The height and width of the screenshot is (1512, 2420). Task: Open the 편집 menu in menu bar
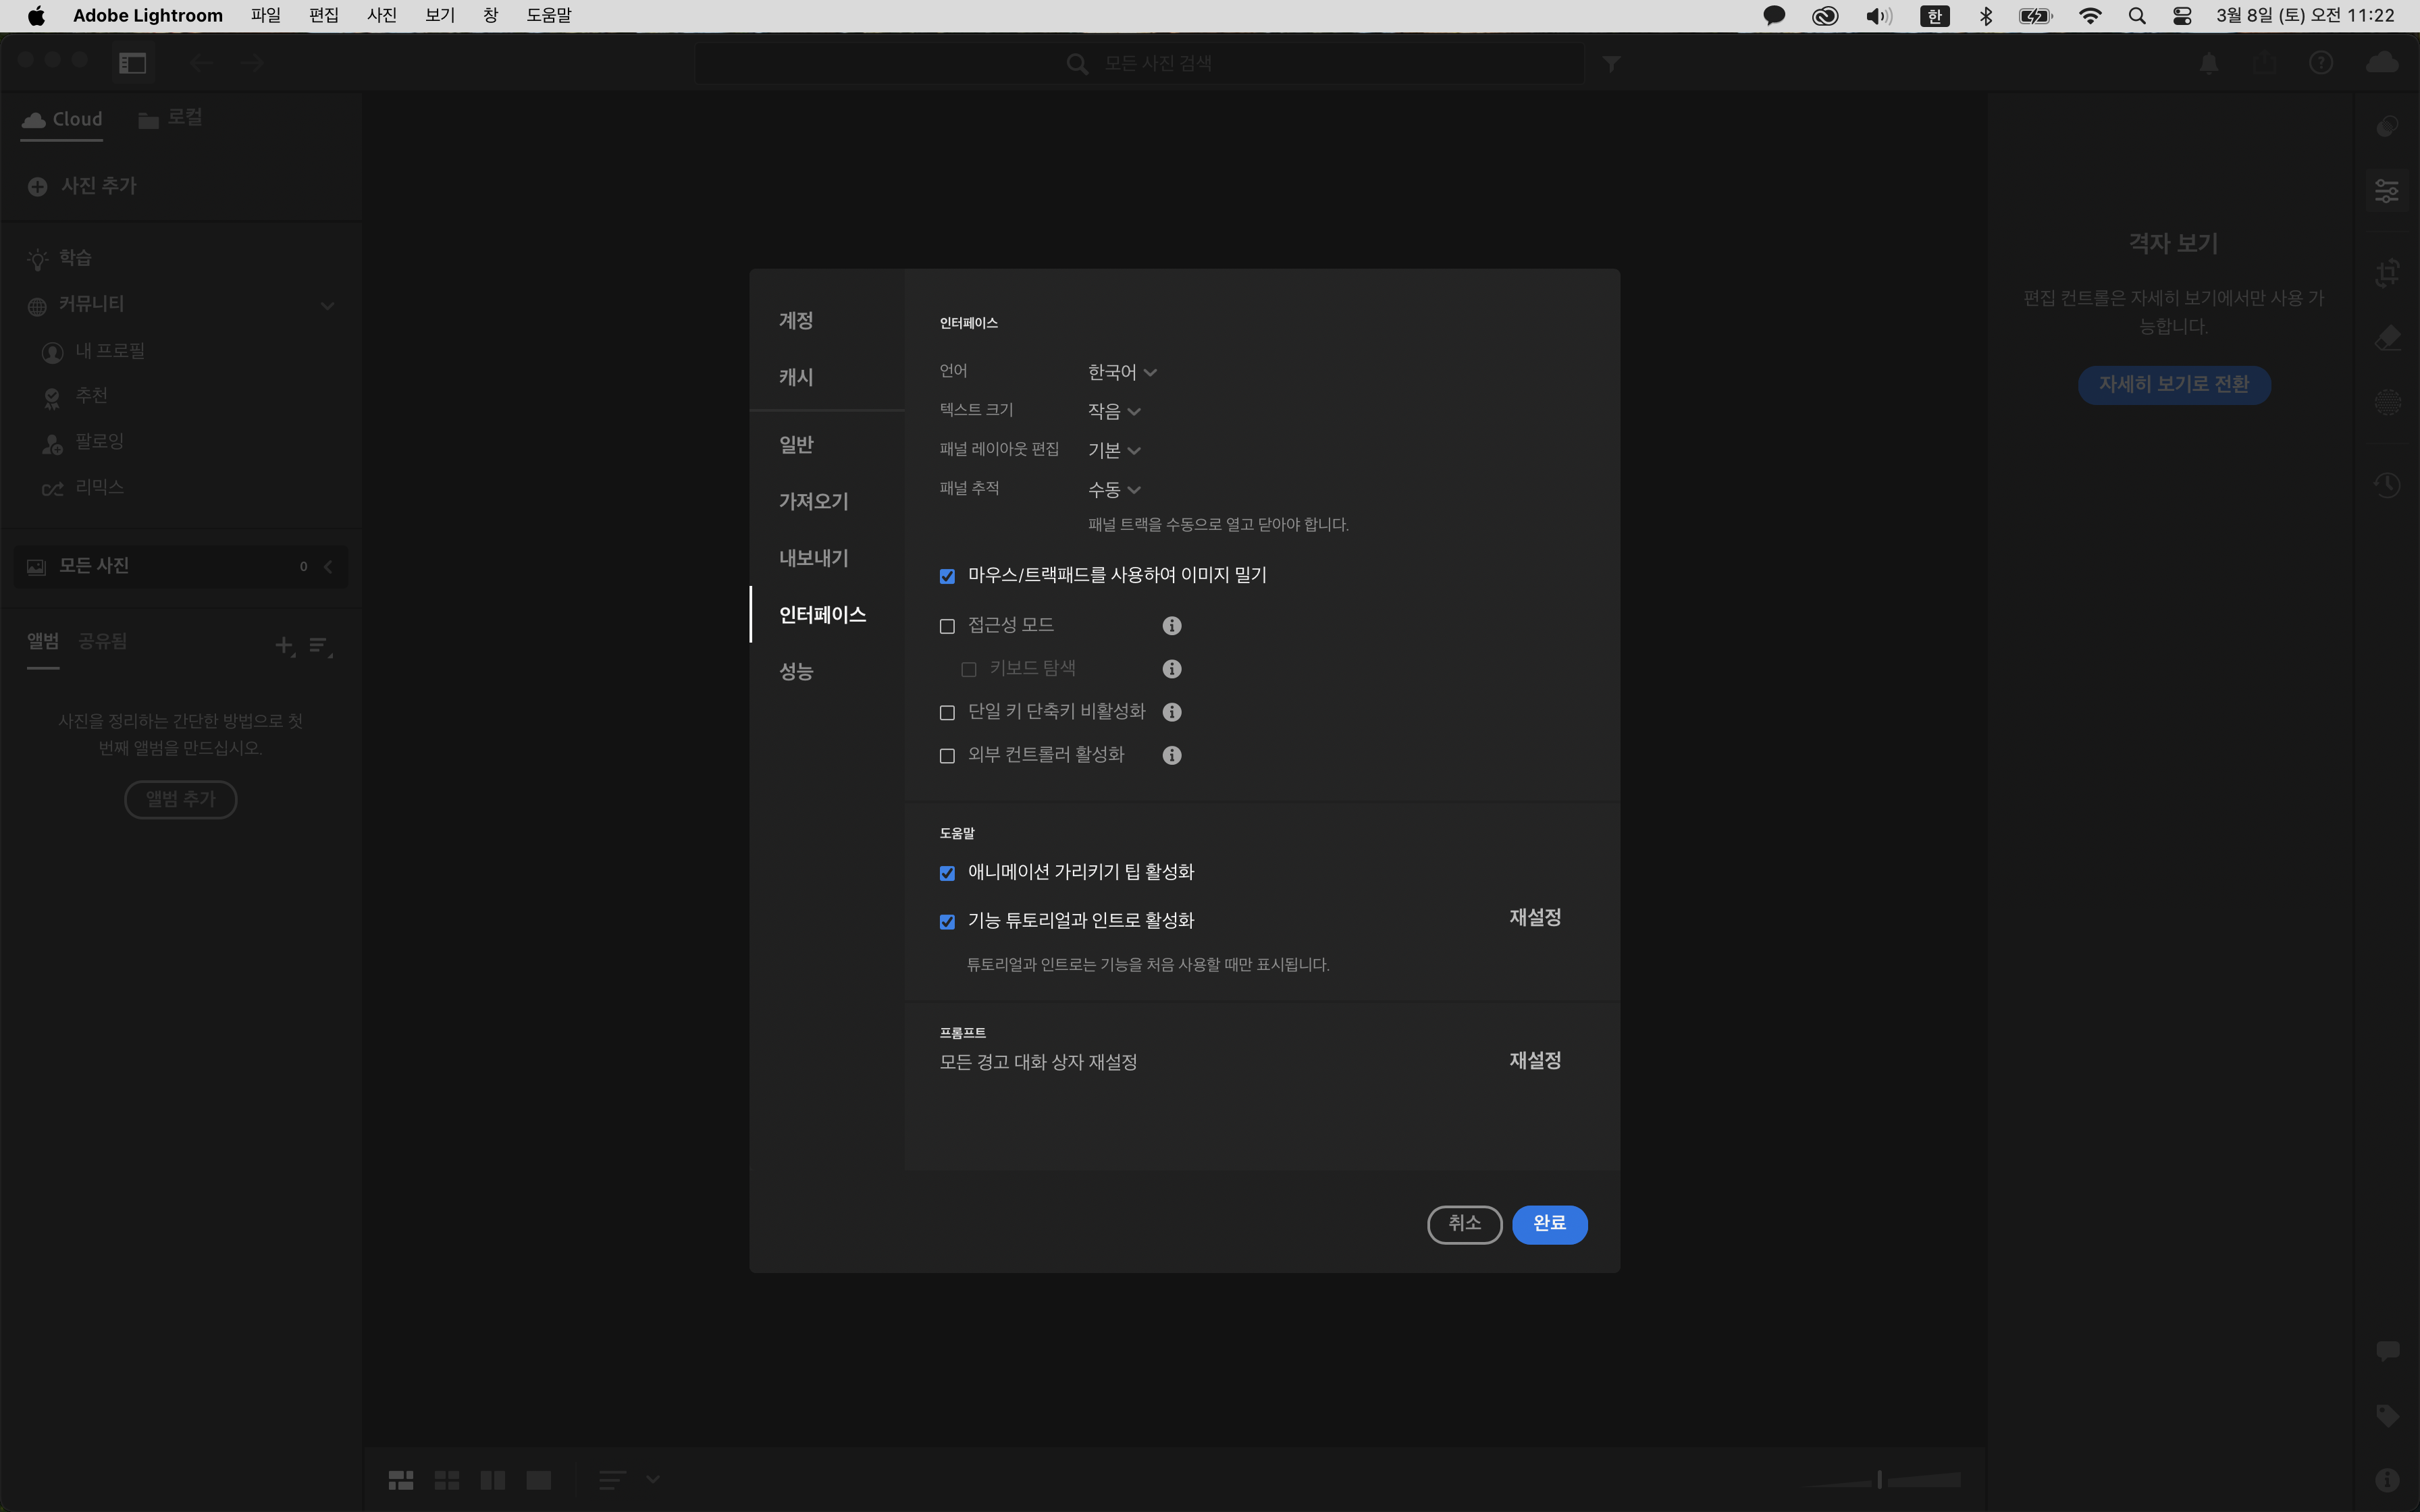[323, 15]
